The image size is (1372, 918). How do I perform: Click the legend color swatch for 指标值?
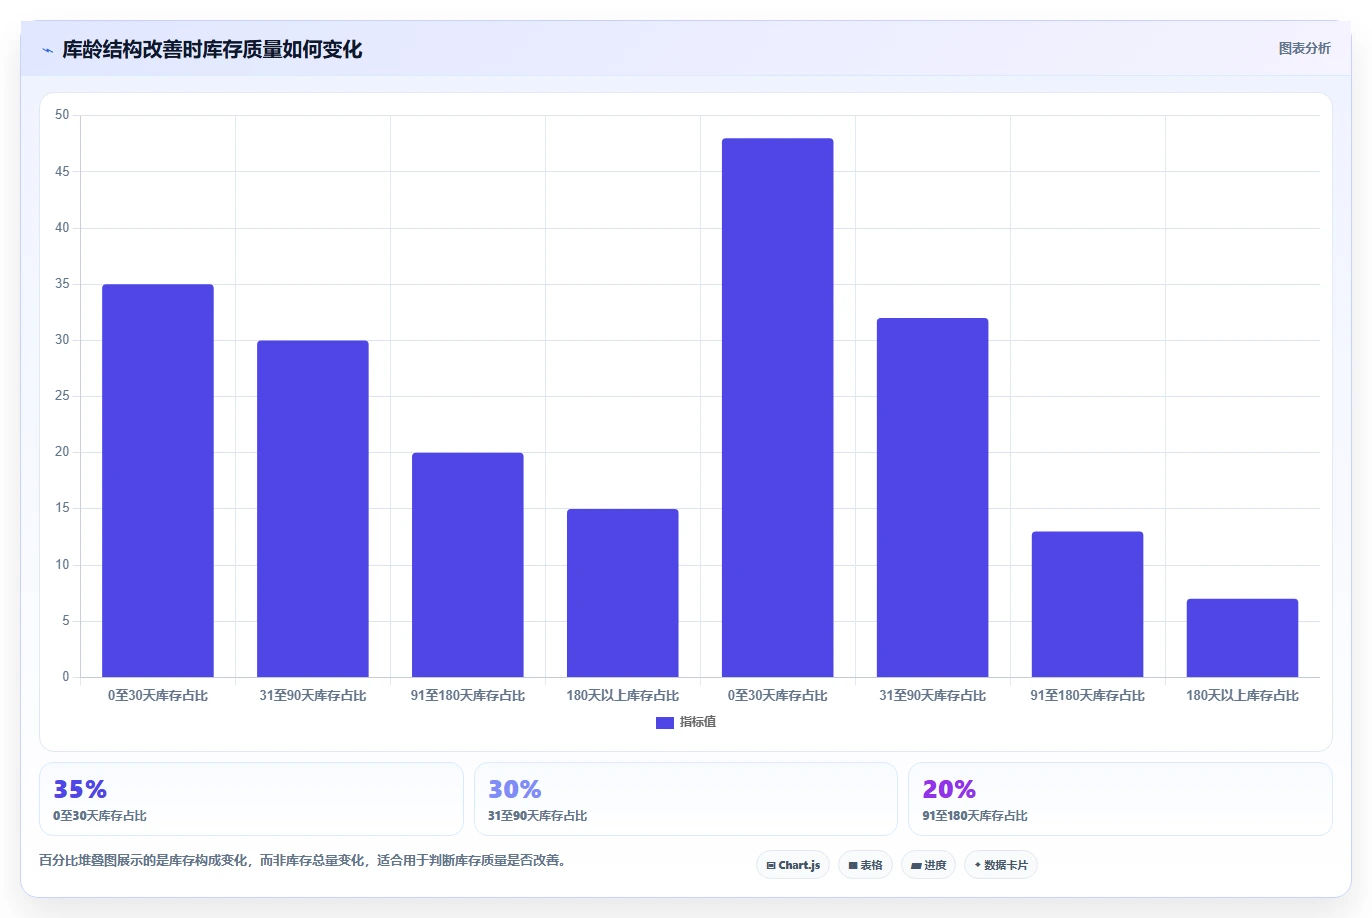click(x=664, y=722)
